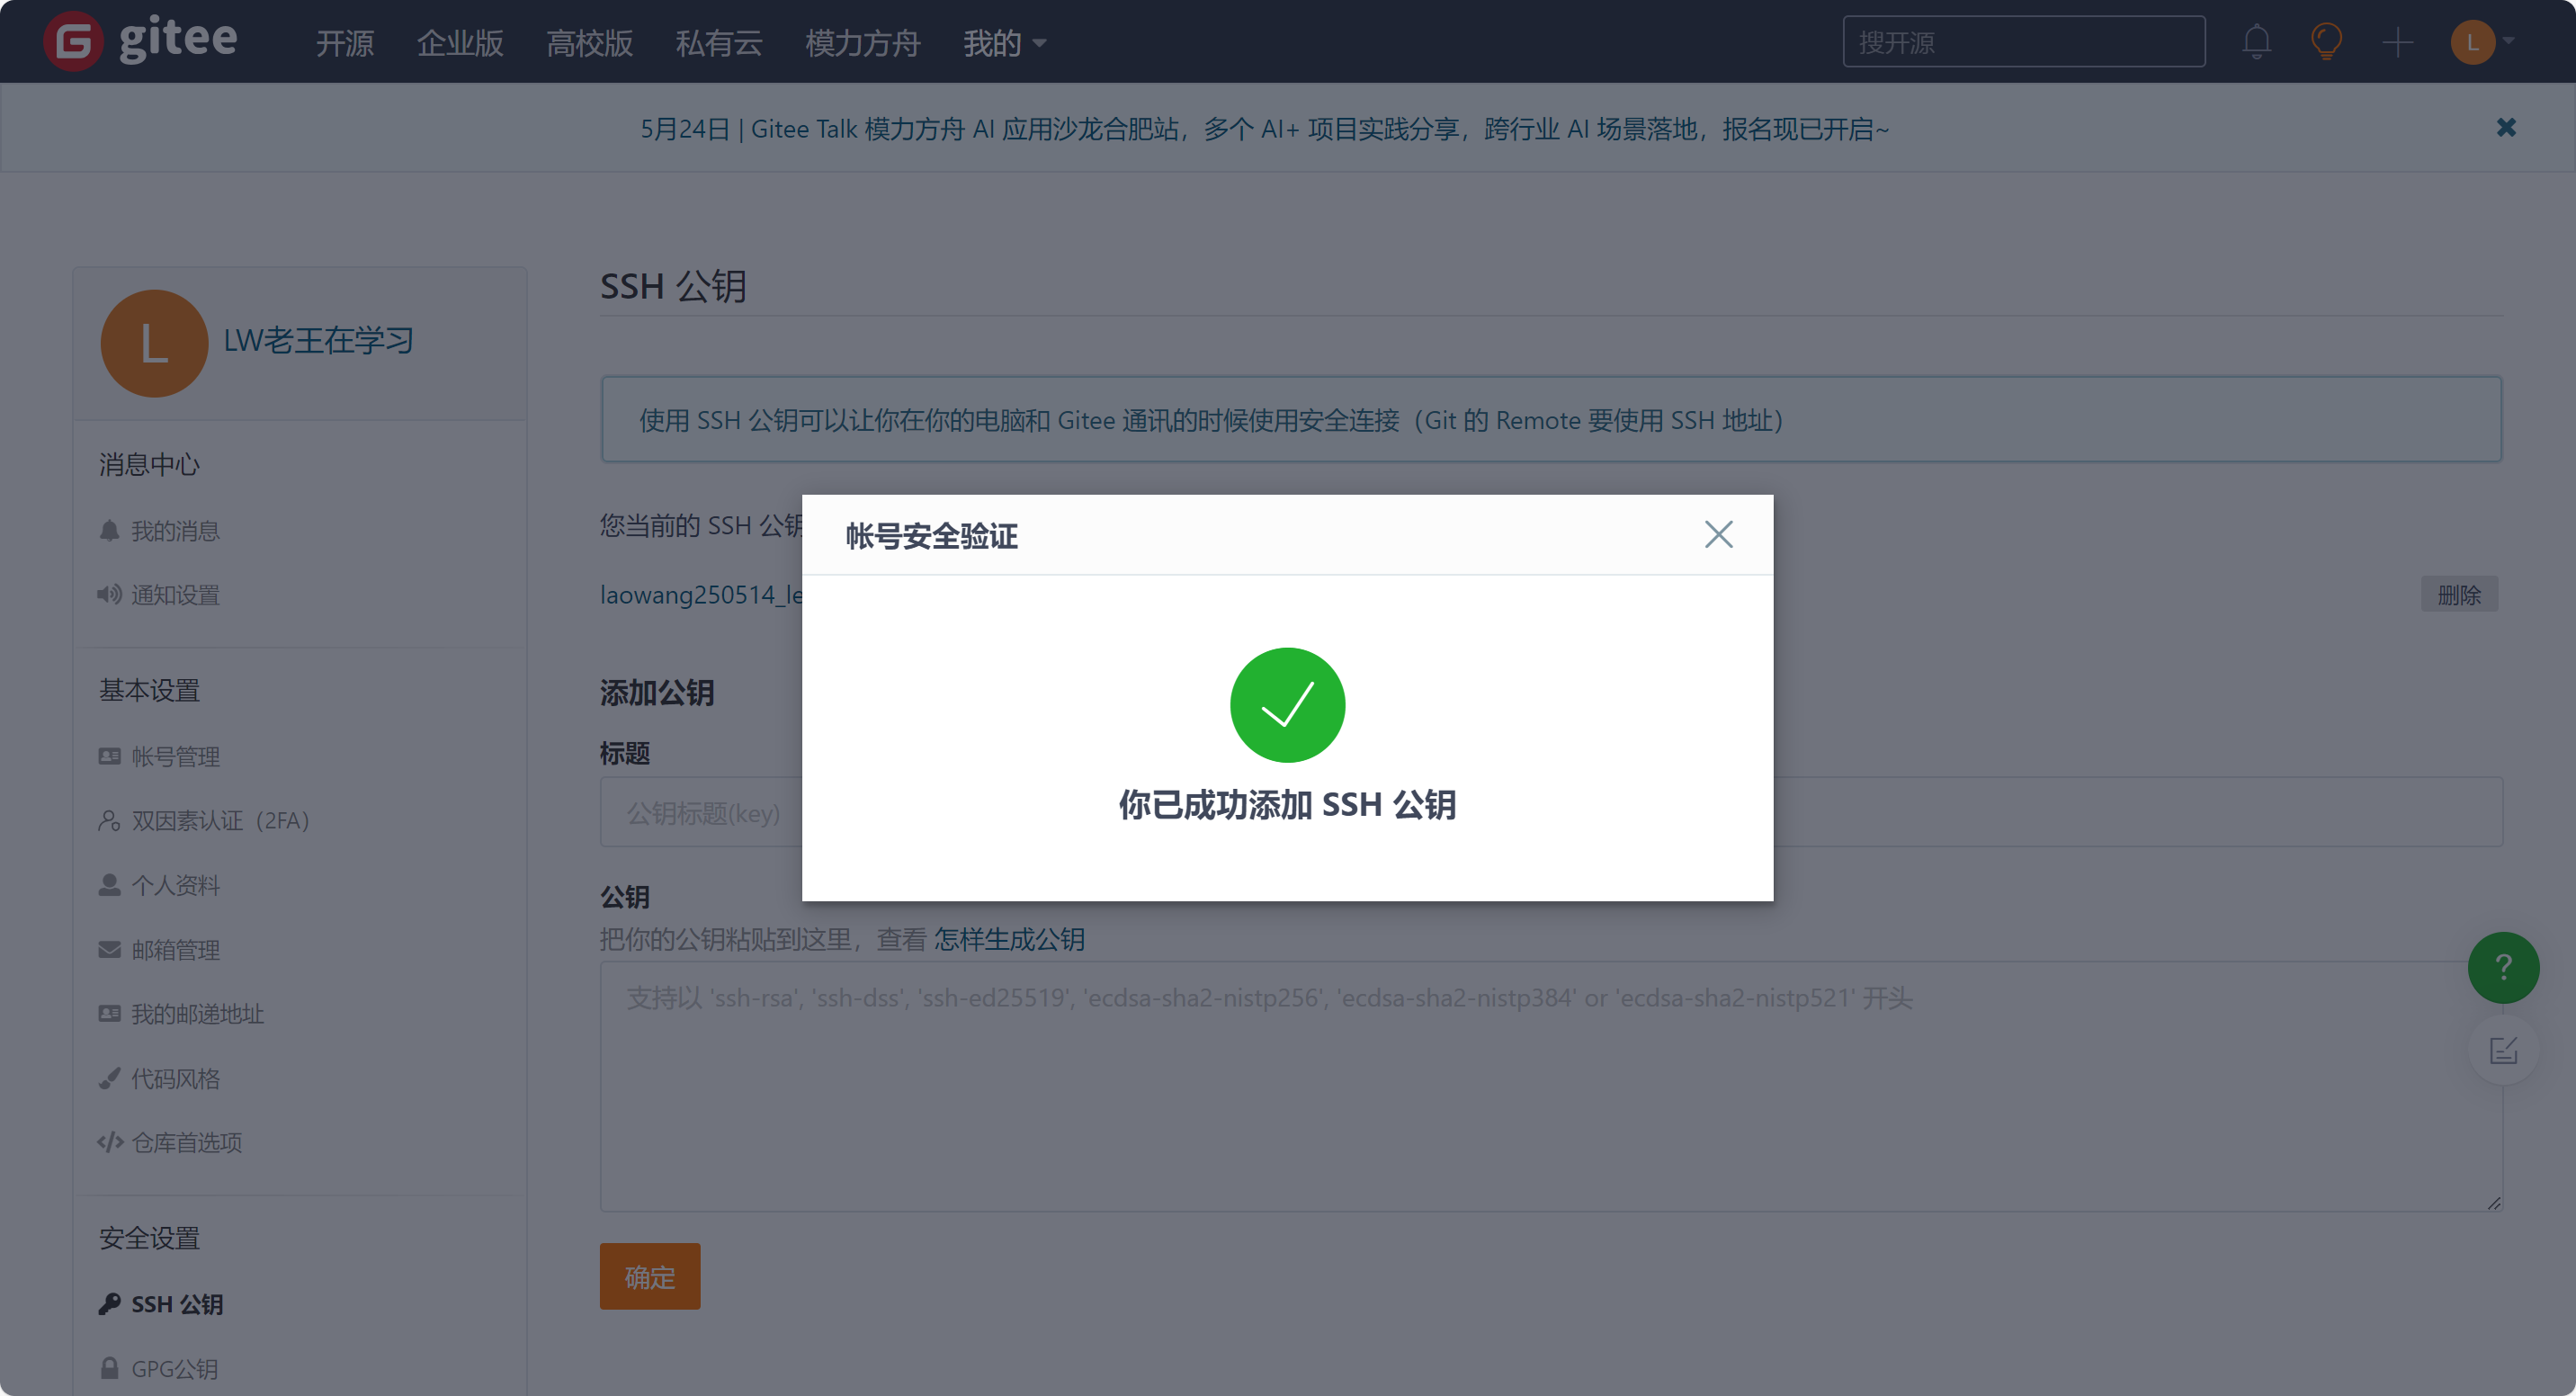Open the 企业版 navigation menu item
The image size is (2576, 1396).
(x=460, y=43)
